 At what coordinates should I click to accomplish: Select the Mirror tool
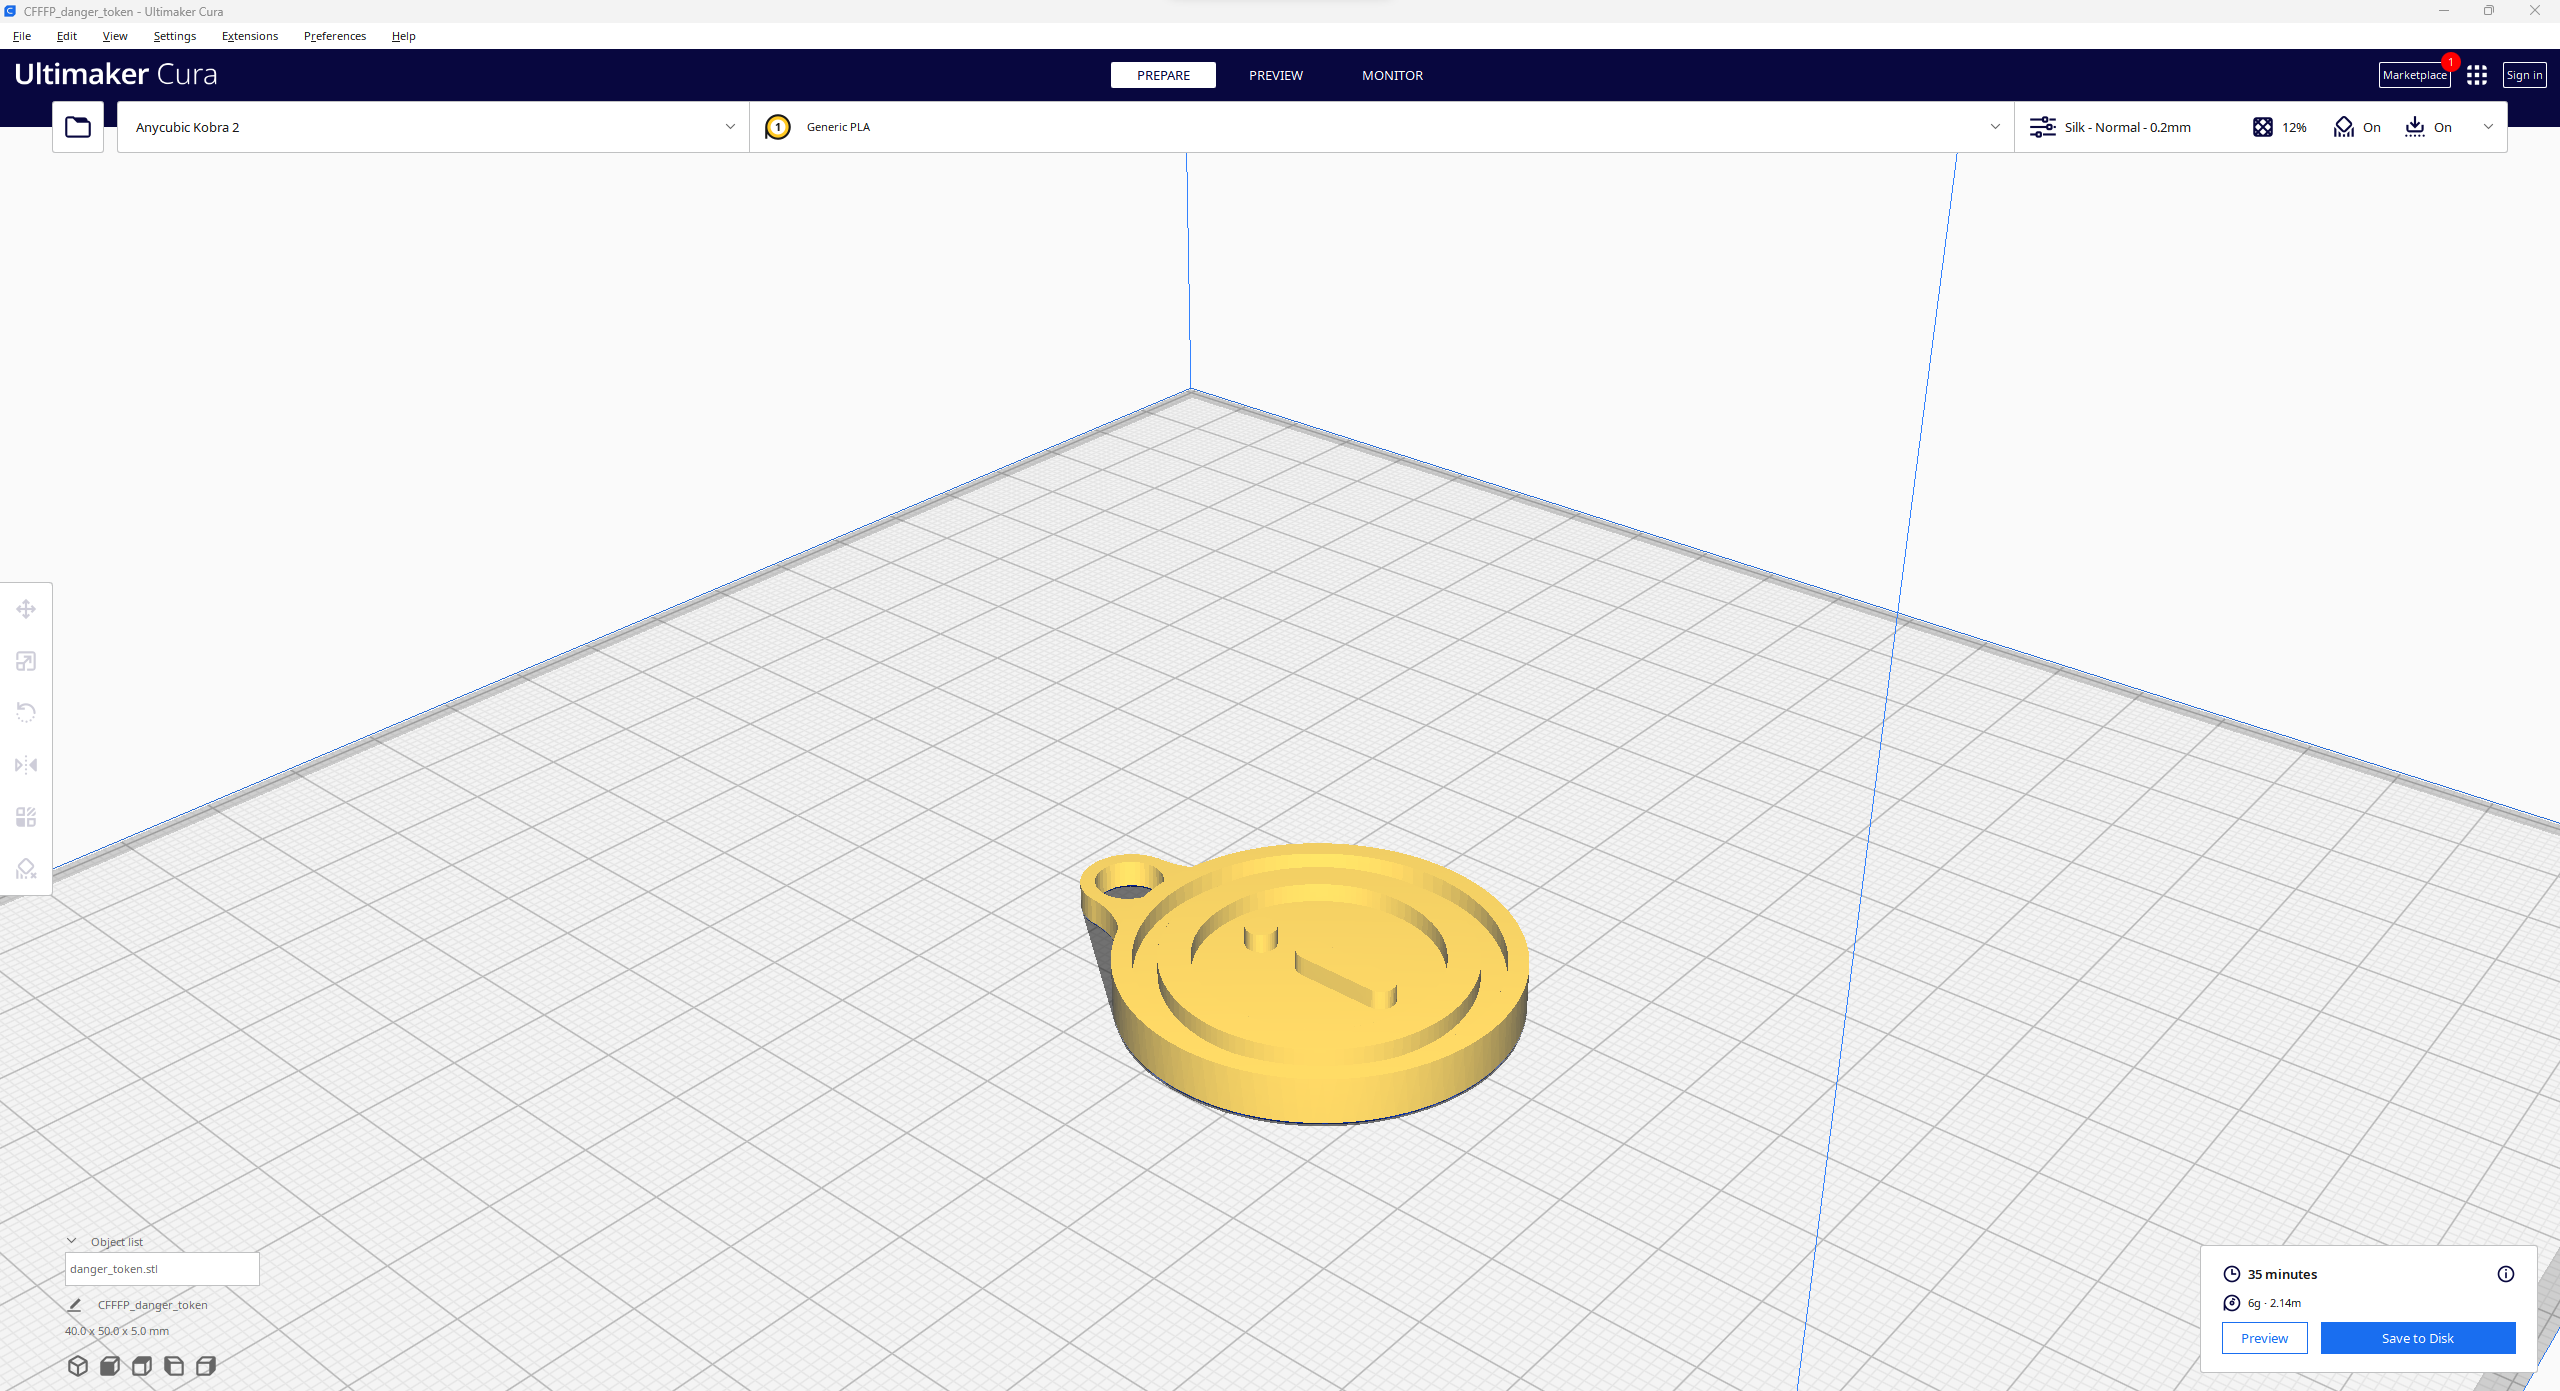pyautogui.click(x=25, y=764)
